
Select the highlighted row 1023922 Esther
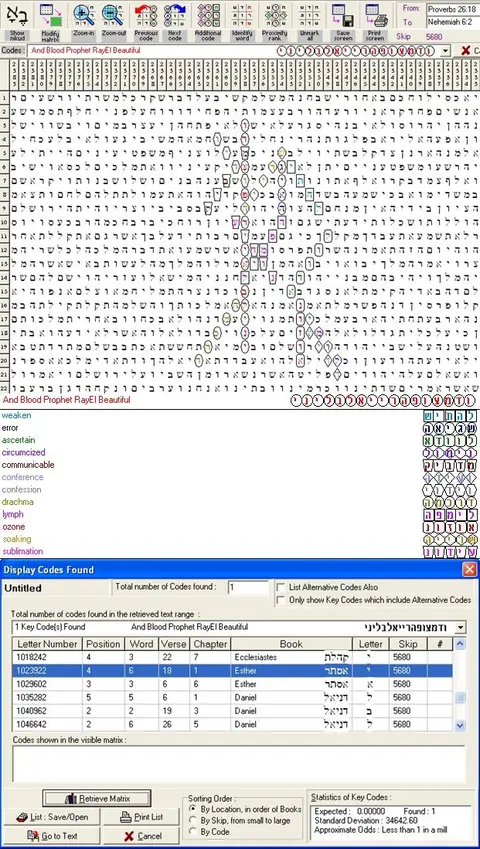tap(233, 670)
